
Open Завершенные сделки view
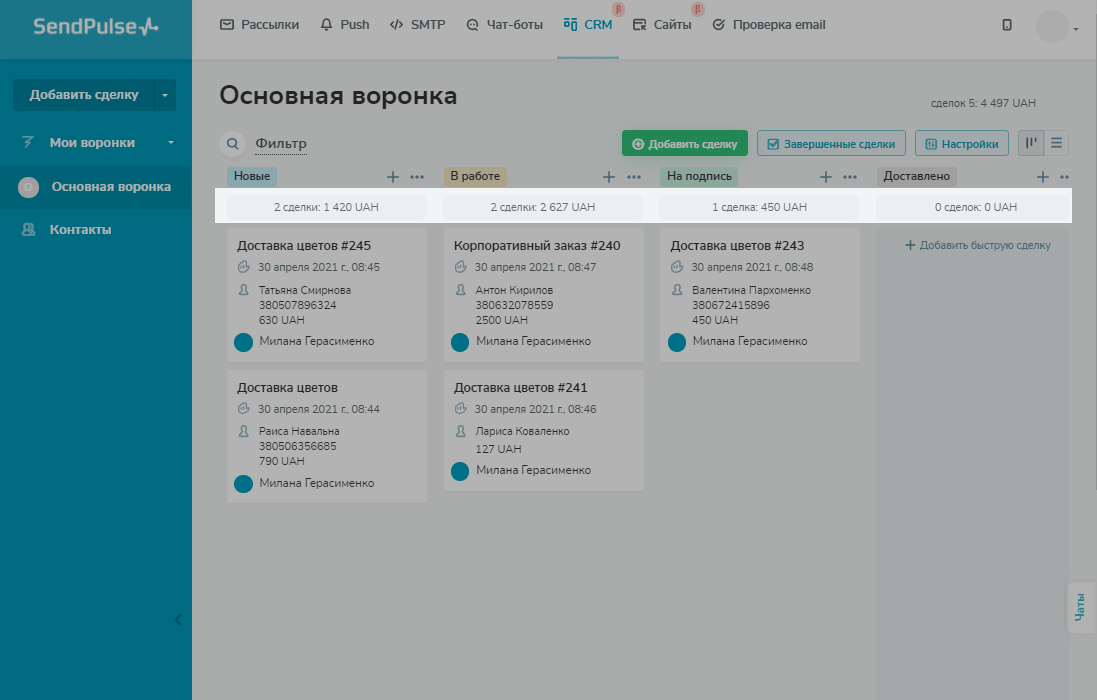(x=831, y=144)
